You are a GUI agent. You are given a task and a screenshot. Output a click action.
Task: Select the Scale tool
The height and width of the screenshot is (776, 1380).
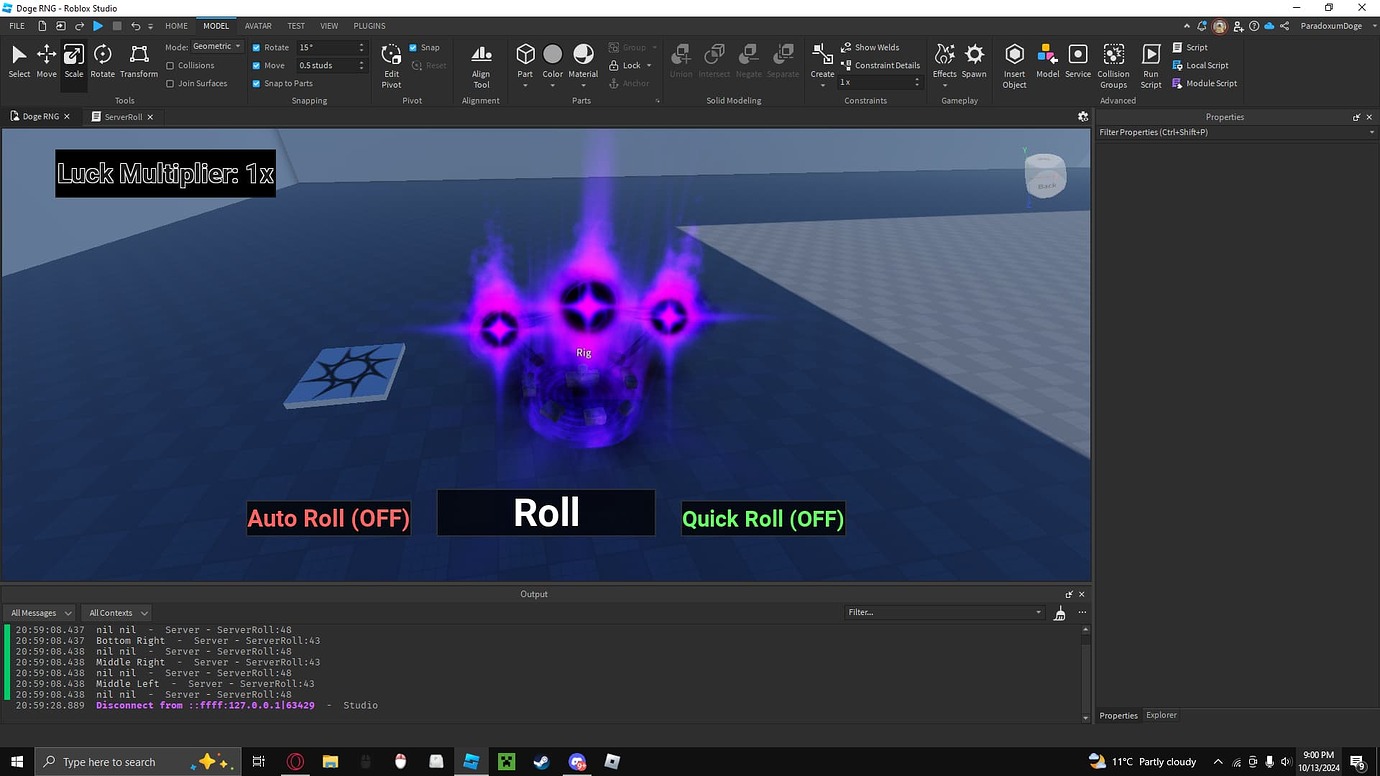click(73, 61)
